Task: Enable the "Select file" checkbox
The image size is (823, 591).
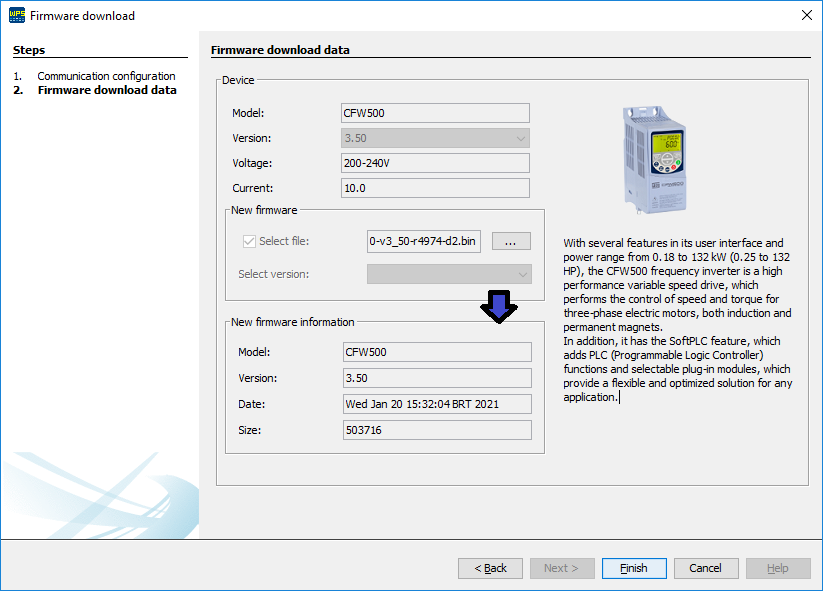Action: [x=248, y=240]
